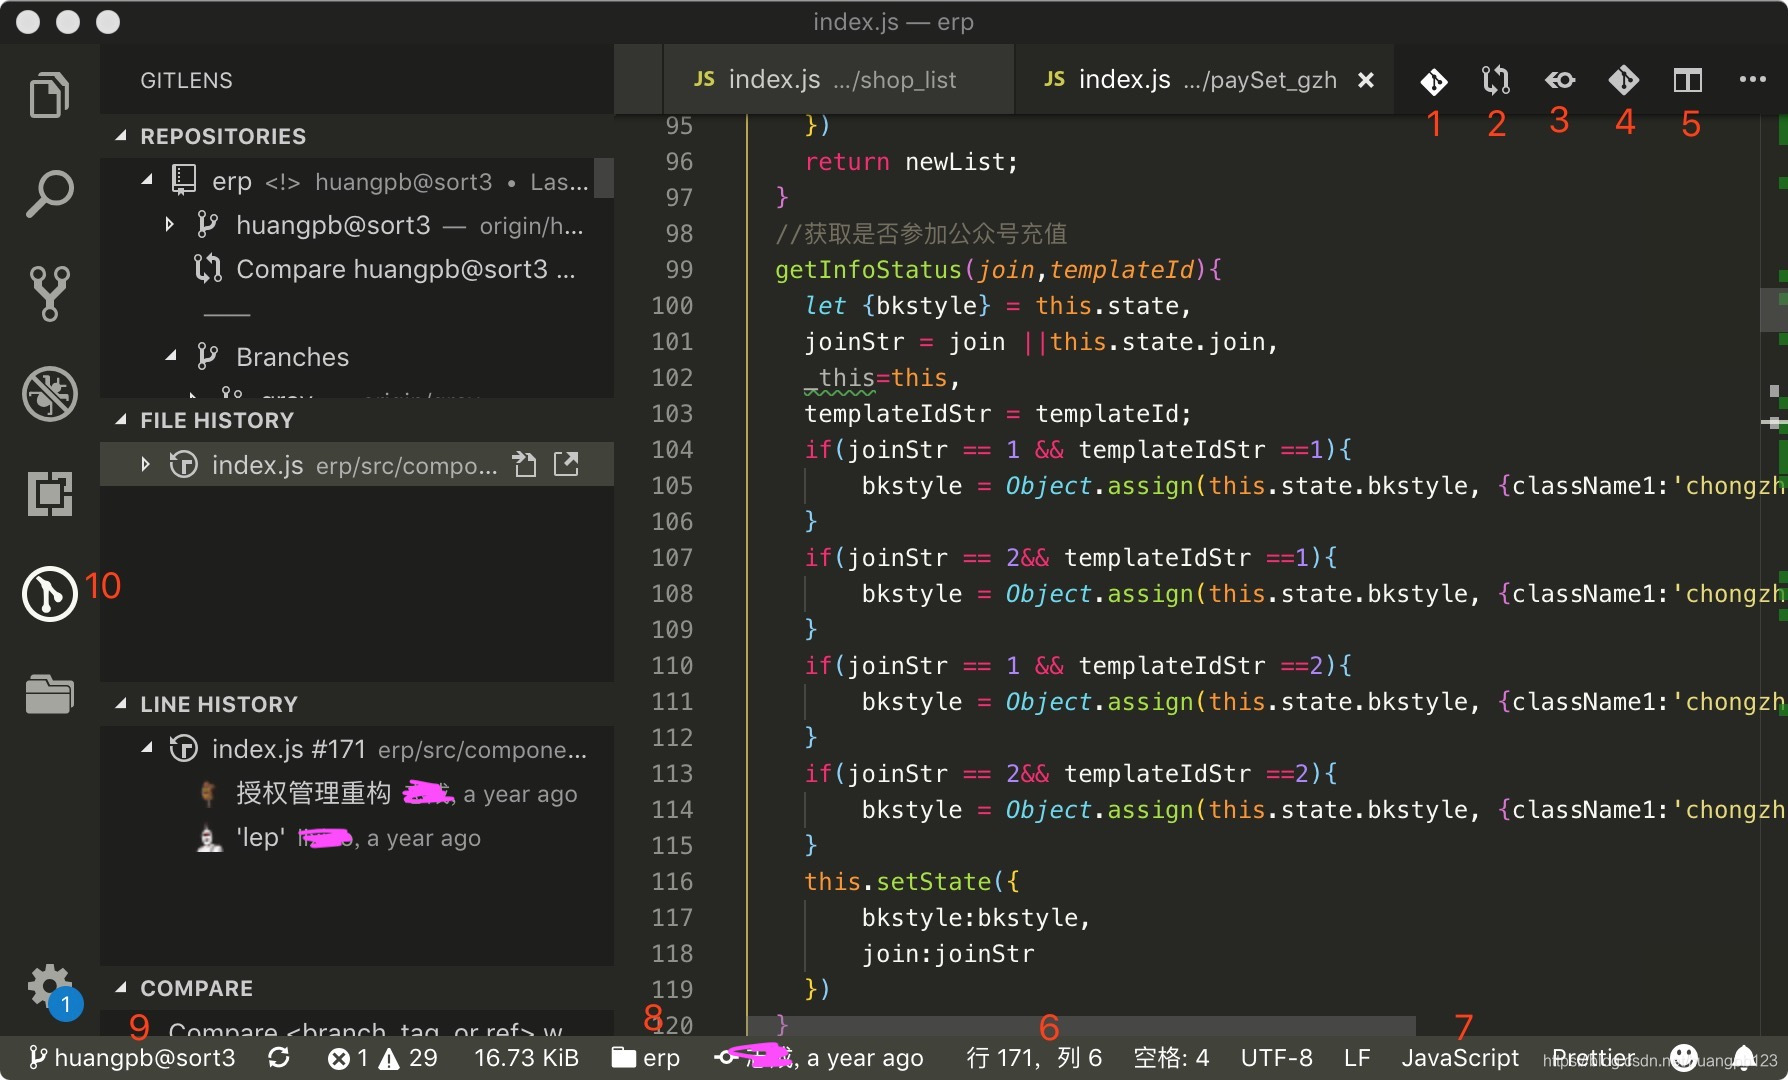Click 'return newList;' on line 96
This screenshot has width=1788, height=1080.
coord(911,161)
